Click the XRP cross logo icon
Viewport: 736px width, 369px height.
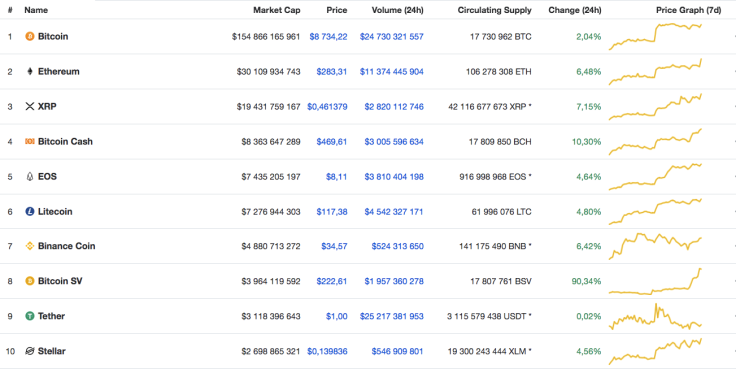point(30,107)
